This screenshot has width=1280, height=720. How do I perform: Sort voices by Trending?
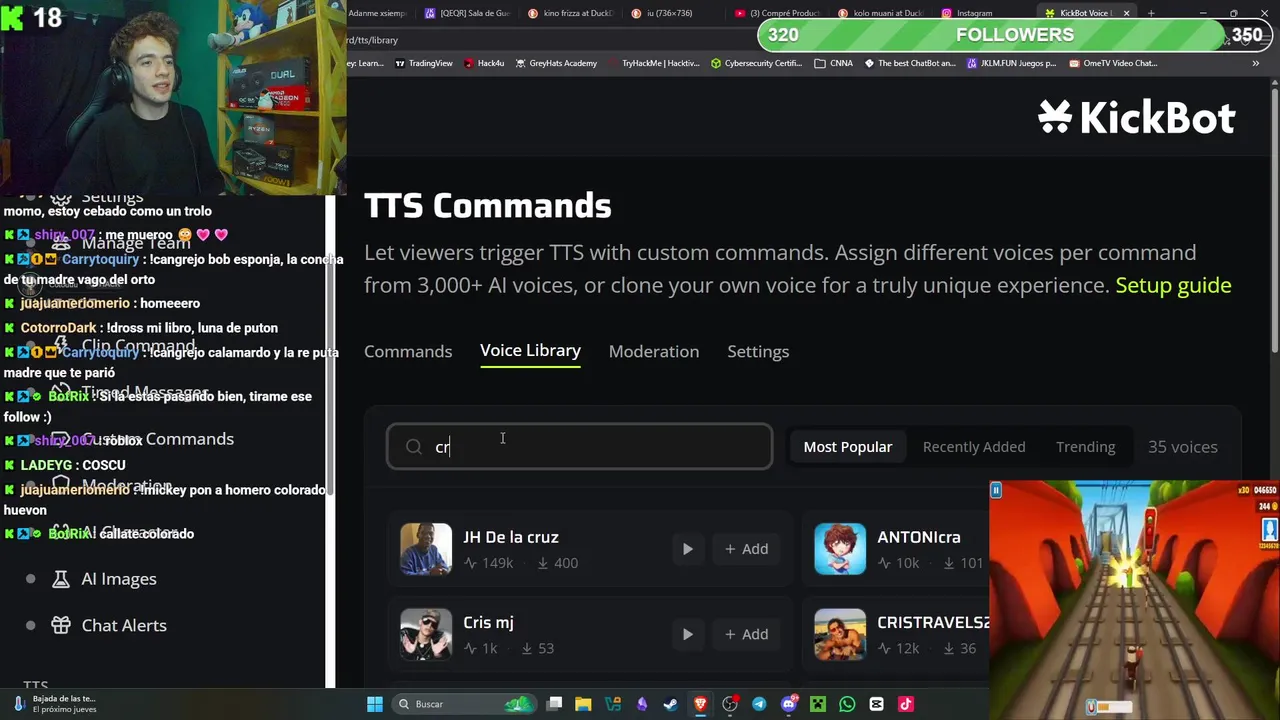(1085, 447)
